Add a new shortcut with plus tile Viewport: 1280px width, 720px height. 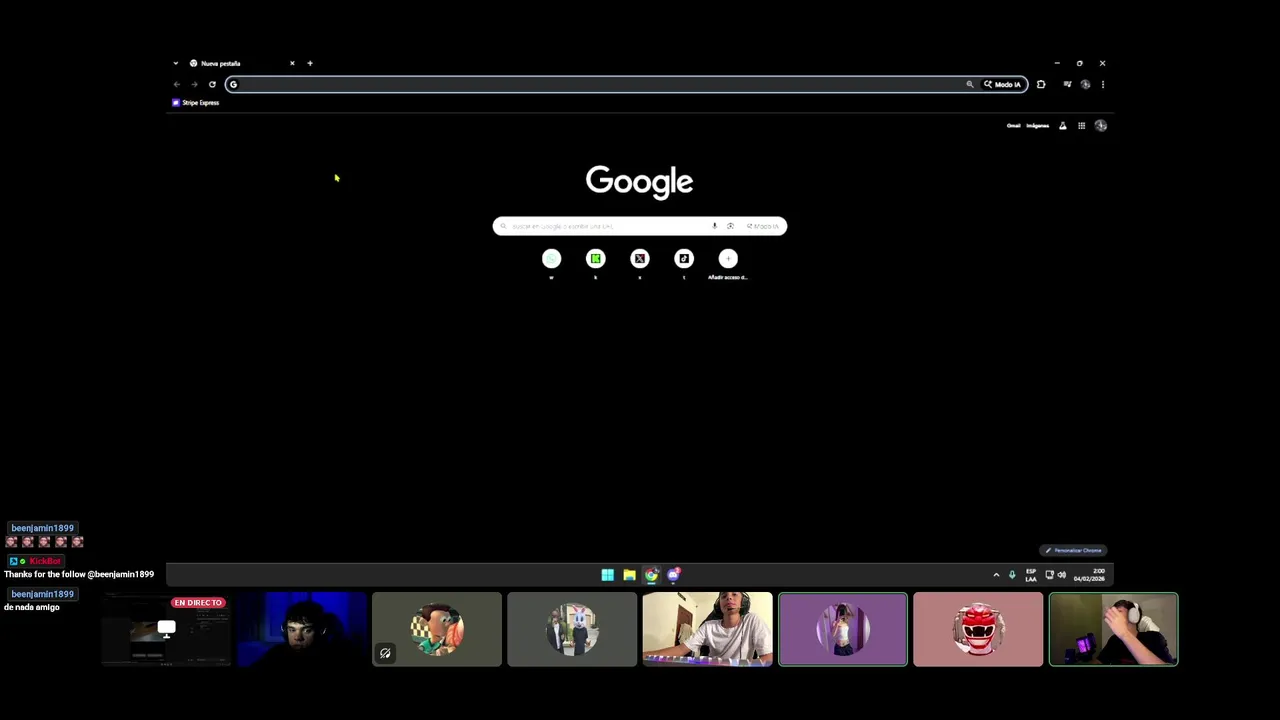click(728, 259)
